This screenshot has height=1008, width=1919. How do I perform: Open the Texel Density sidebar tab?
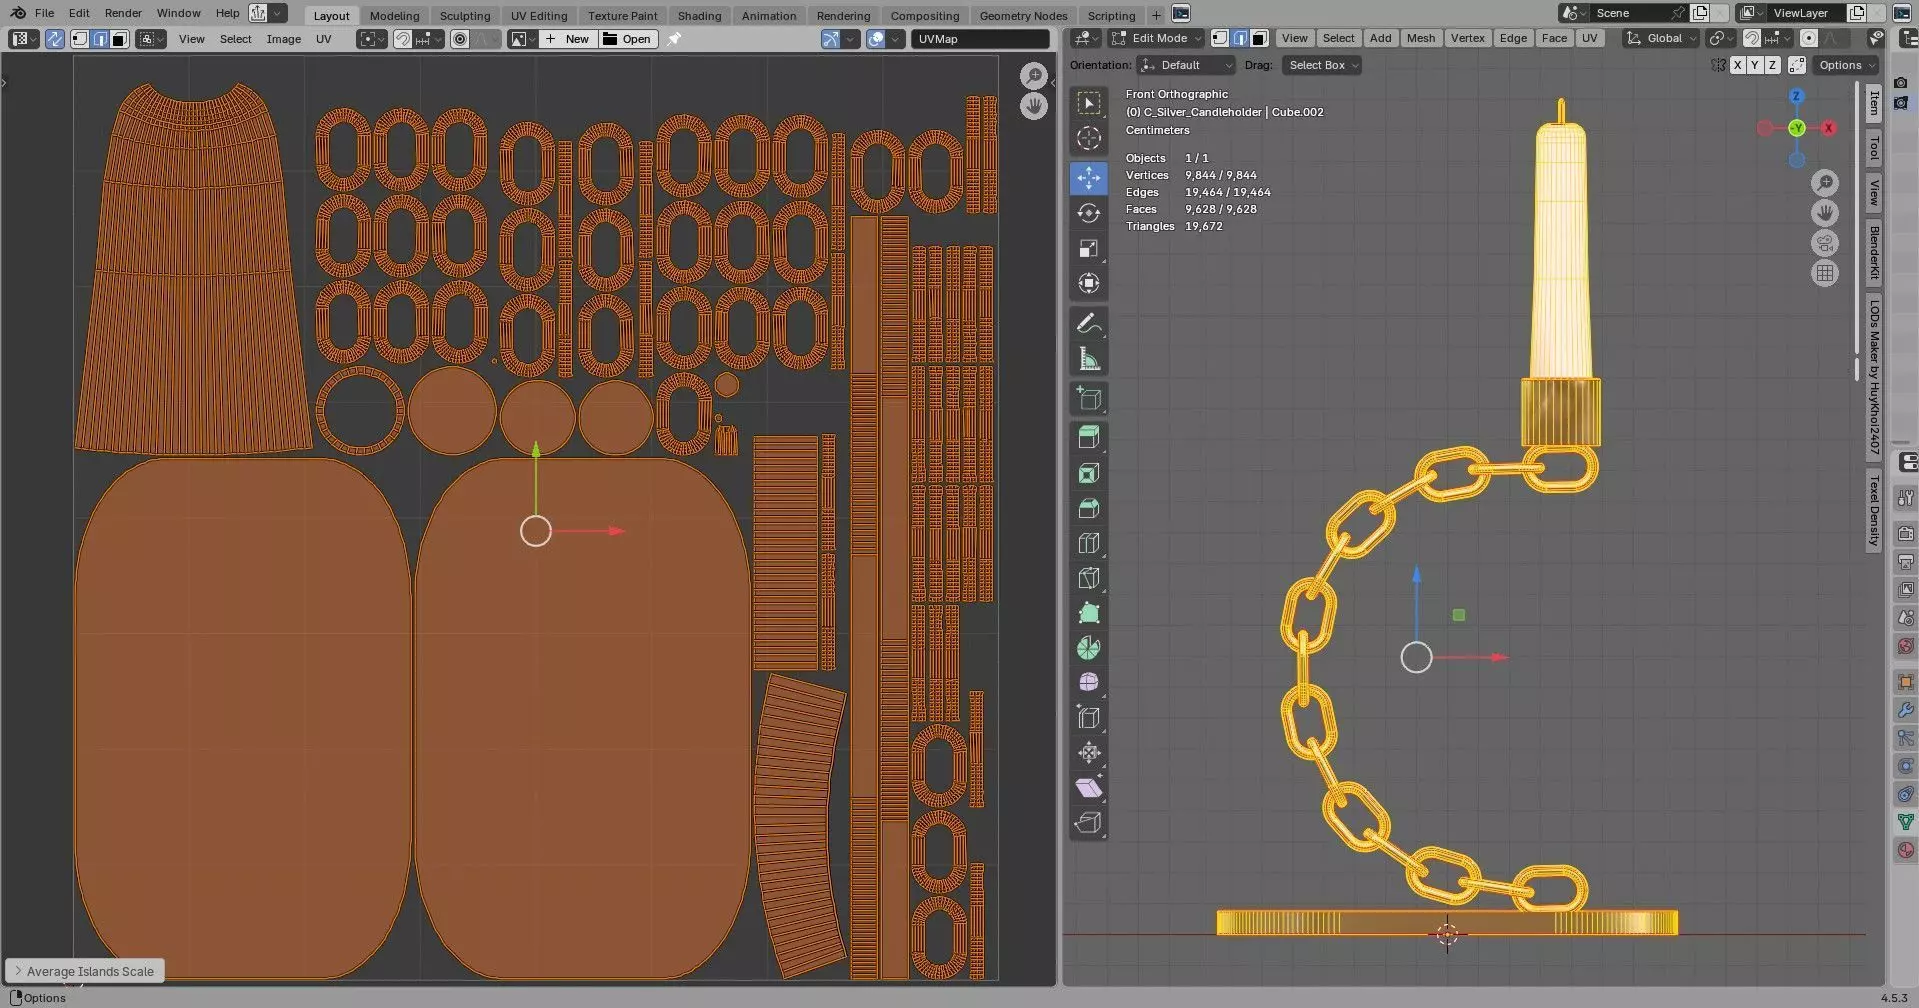1874,510
